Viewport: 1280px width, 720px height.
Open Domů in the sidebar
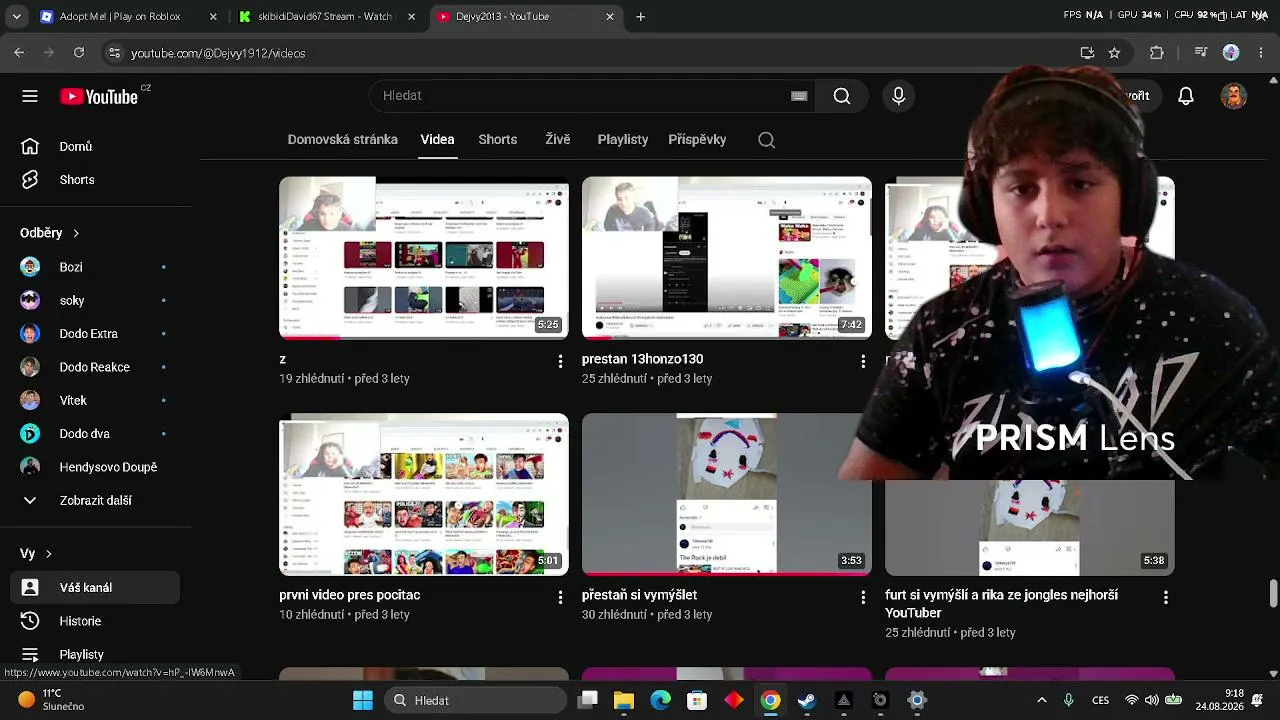(x=95, y=146)
